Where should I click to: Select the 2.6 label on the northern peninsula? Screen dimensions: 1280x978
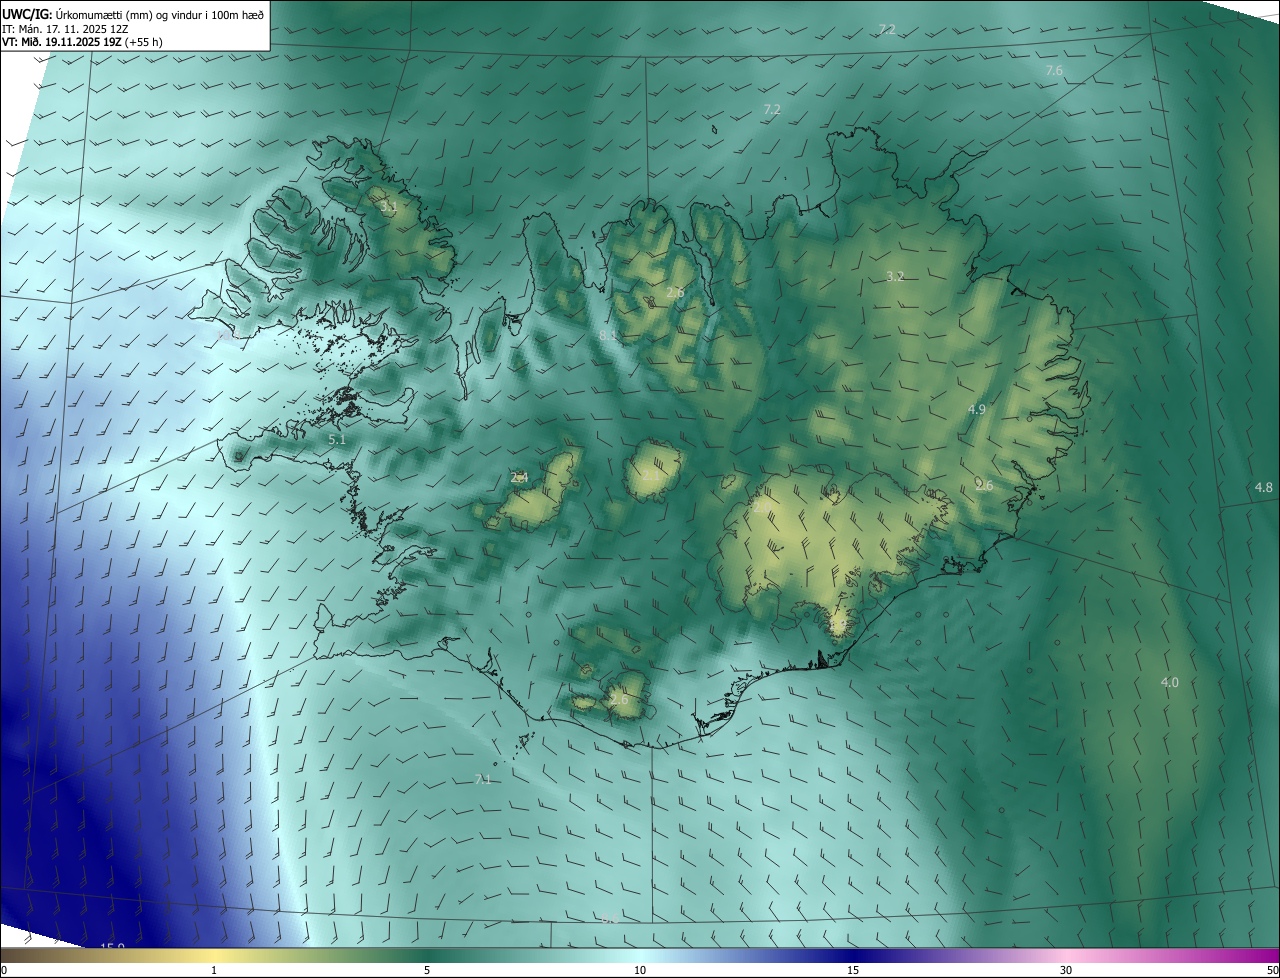click(675, 293)
